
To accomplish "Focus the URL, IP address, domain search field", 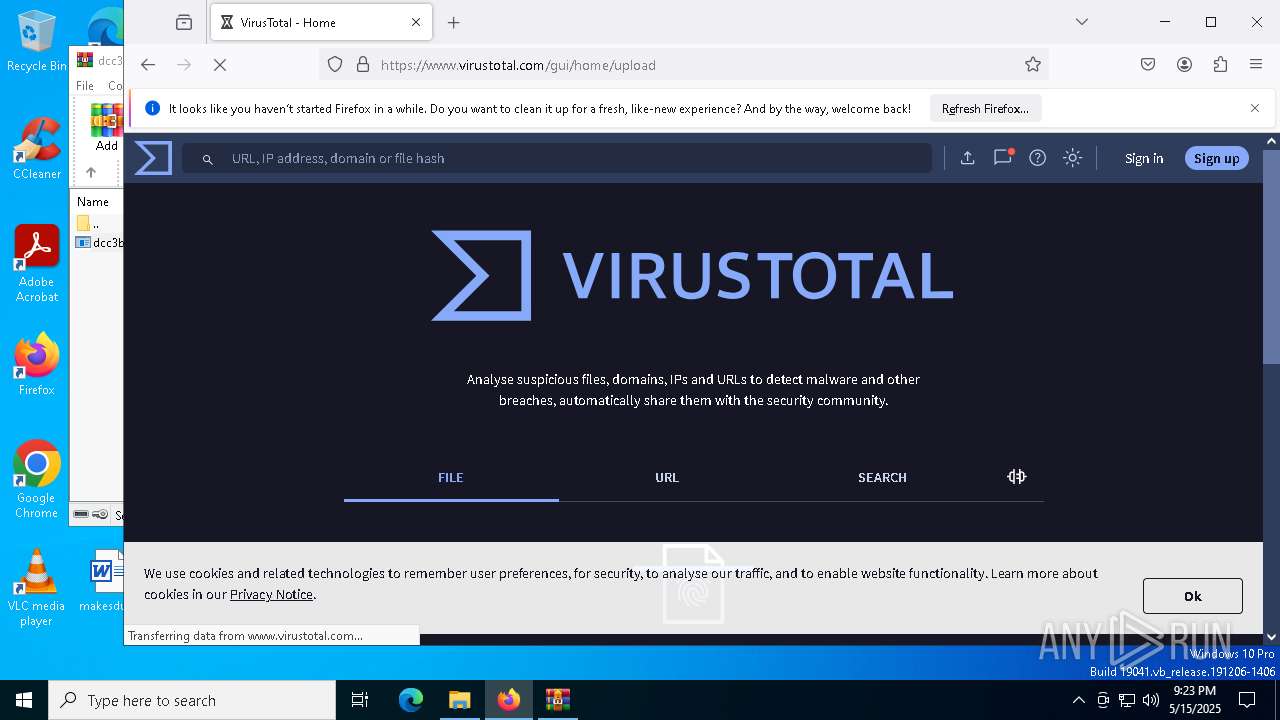I will pyautogui.click(x=557, y=158).
